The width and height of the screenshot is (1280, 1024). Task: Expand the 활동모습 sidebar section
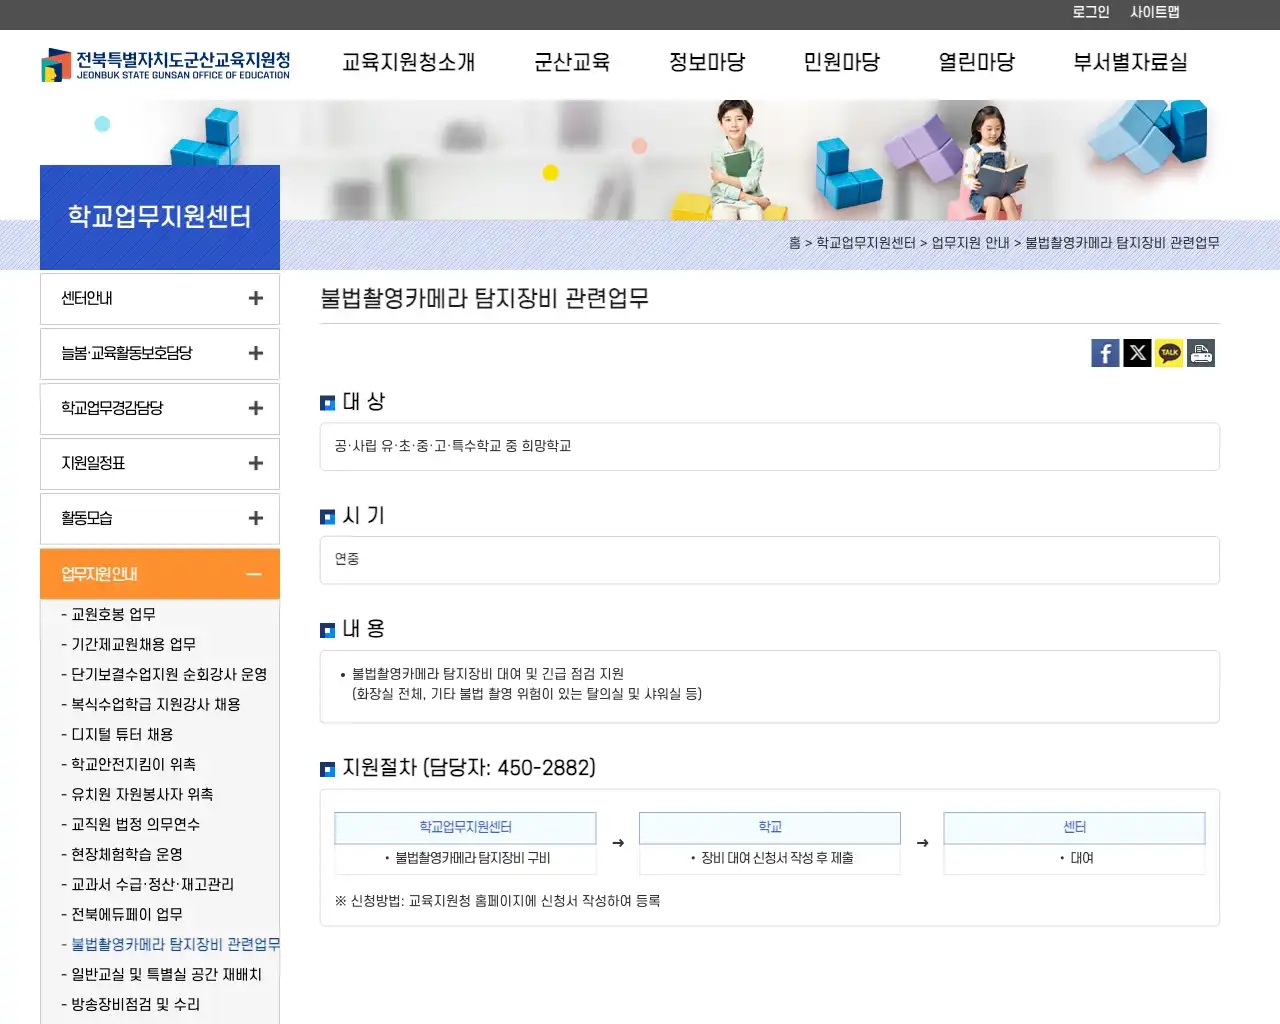tap(160, 519)
